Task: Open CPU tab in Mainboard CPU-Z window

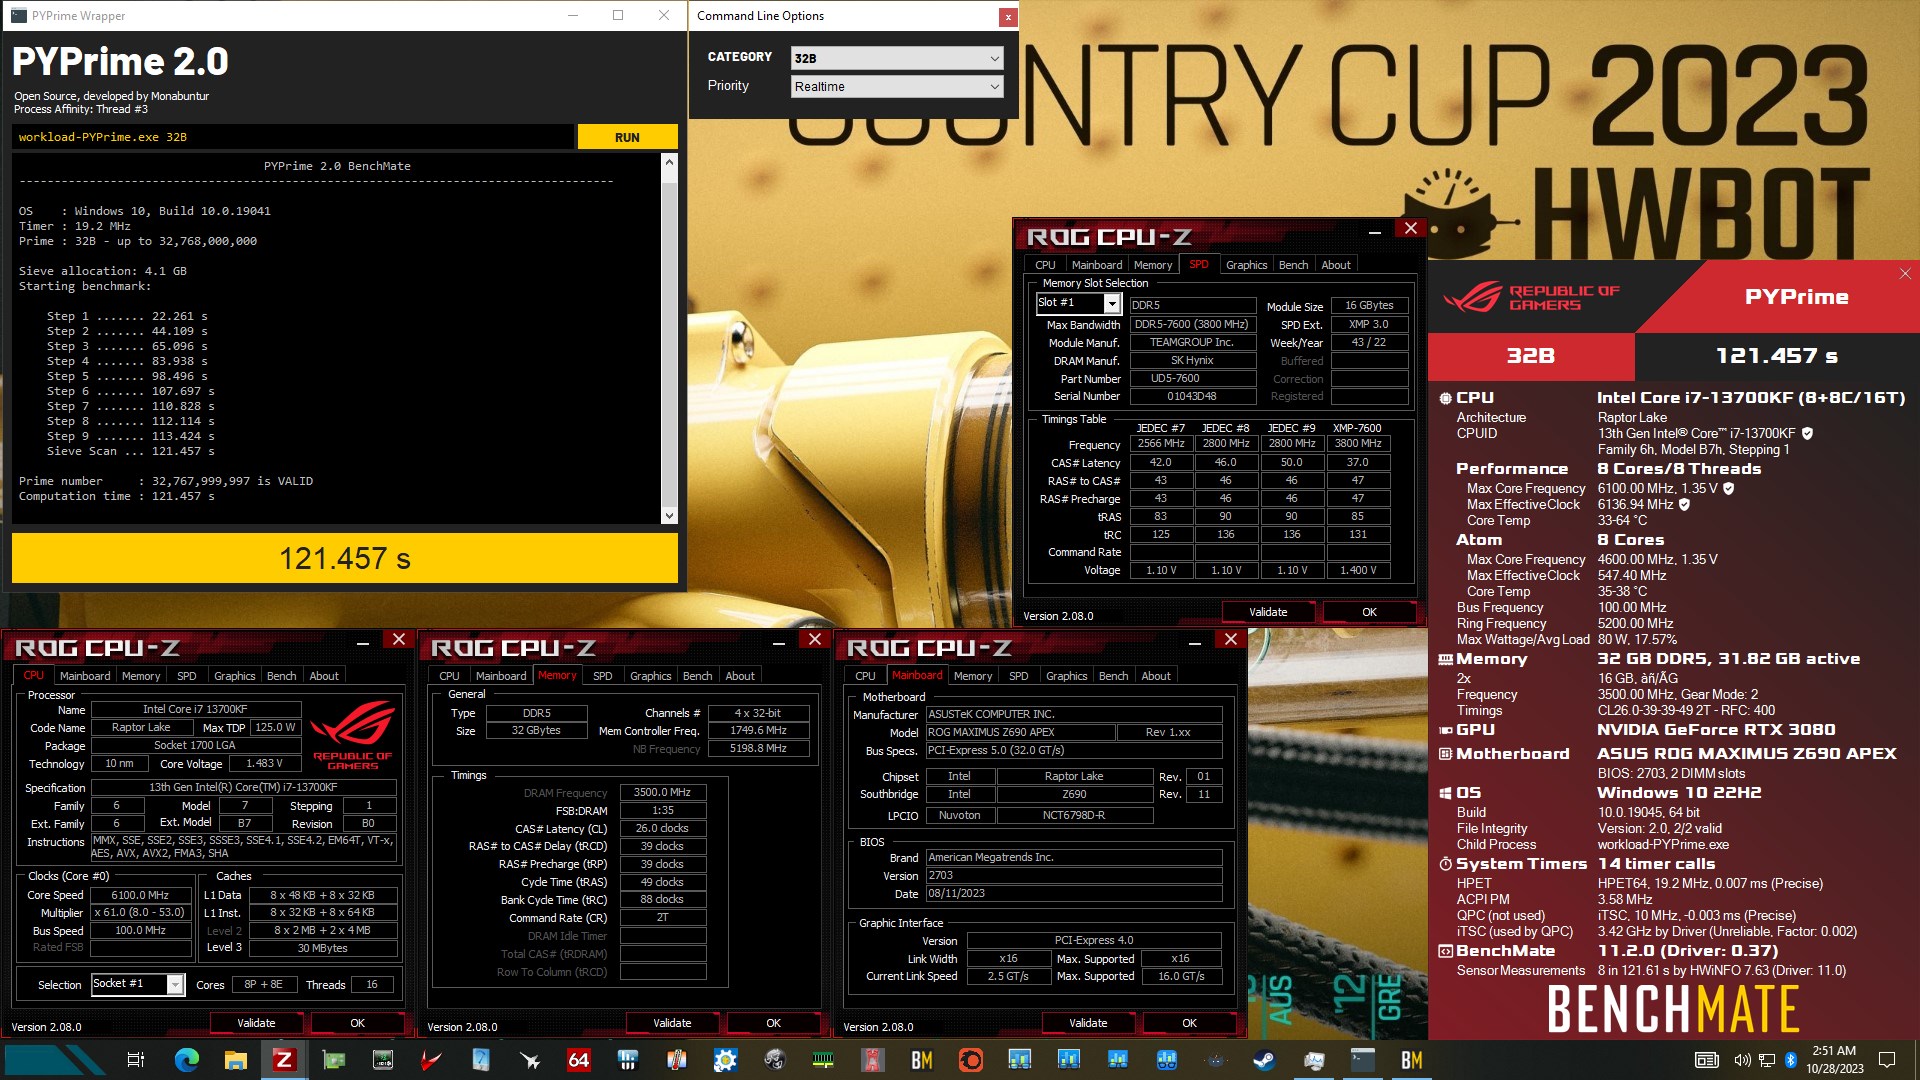Action: coord(865,676)
